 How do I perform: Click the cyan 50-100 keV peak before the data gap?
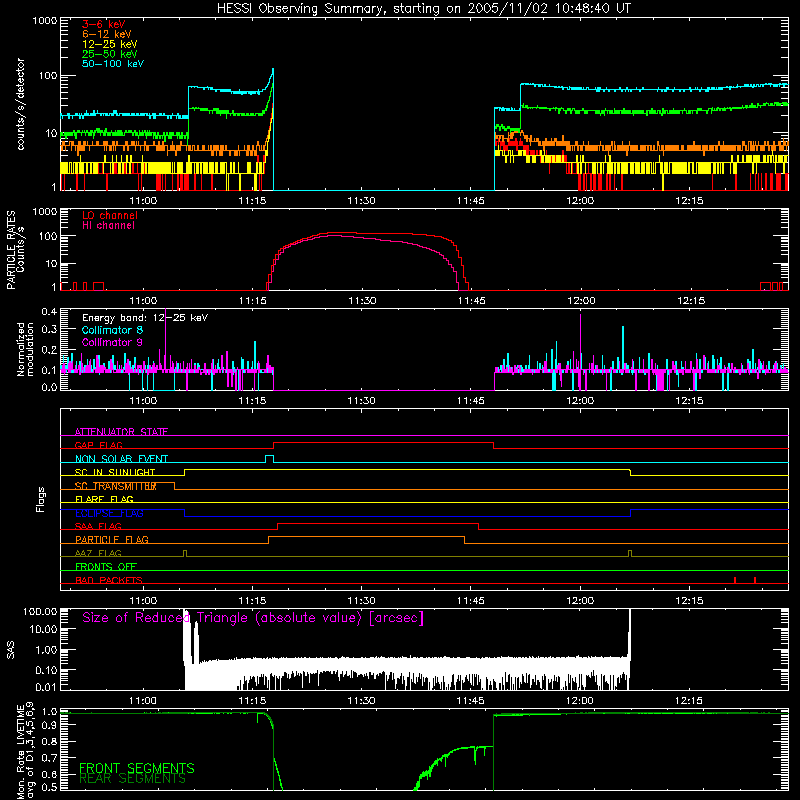pos(273,69)
